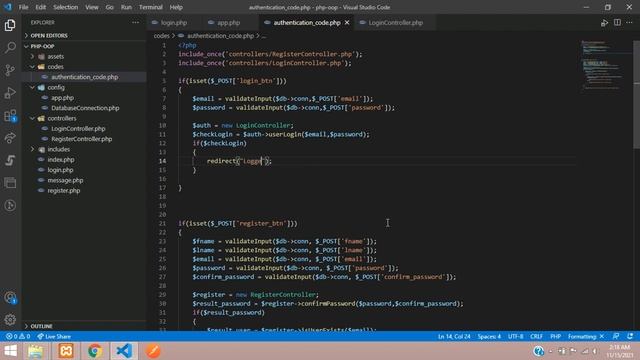Click Ln 14, Col 24 in status bar
The height and width of the screenshot is (360, 640).
pyautogui.click(x=454, y=336)
